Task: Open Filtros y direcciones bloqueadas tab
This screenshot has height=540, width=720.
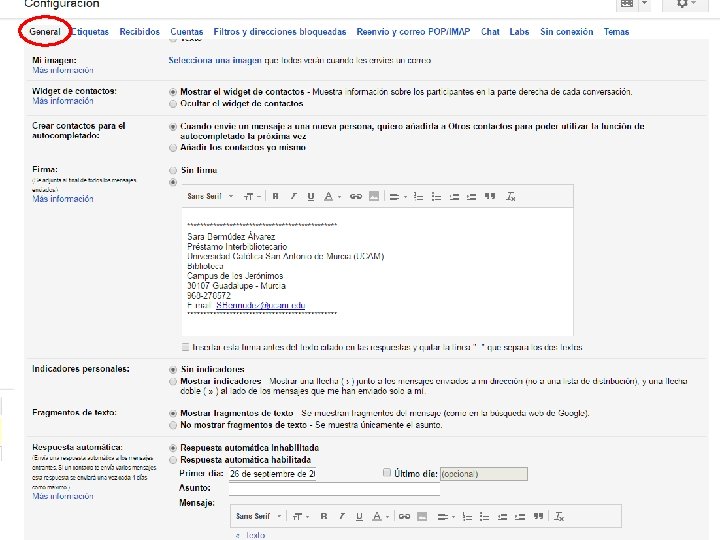Action: coord(280,32)
